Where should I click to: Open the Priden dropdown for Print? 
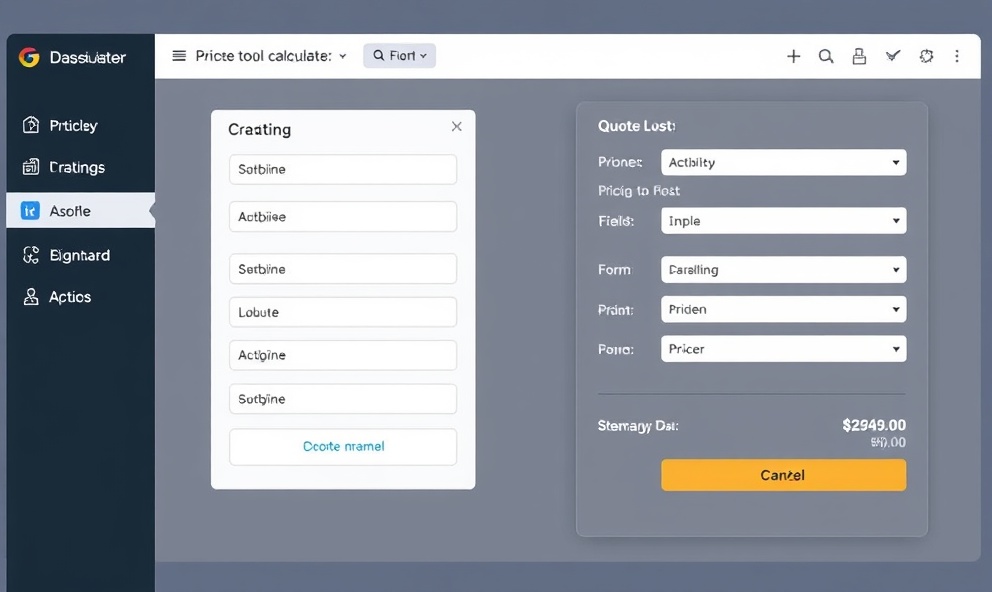point(783,309)
